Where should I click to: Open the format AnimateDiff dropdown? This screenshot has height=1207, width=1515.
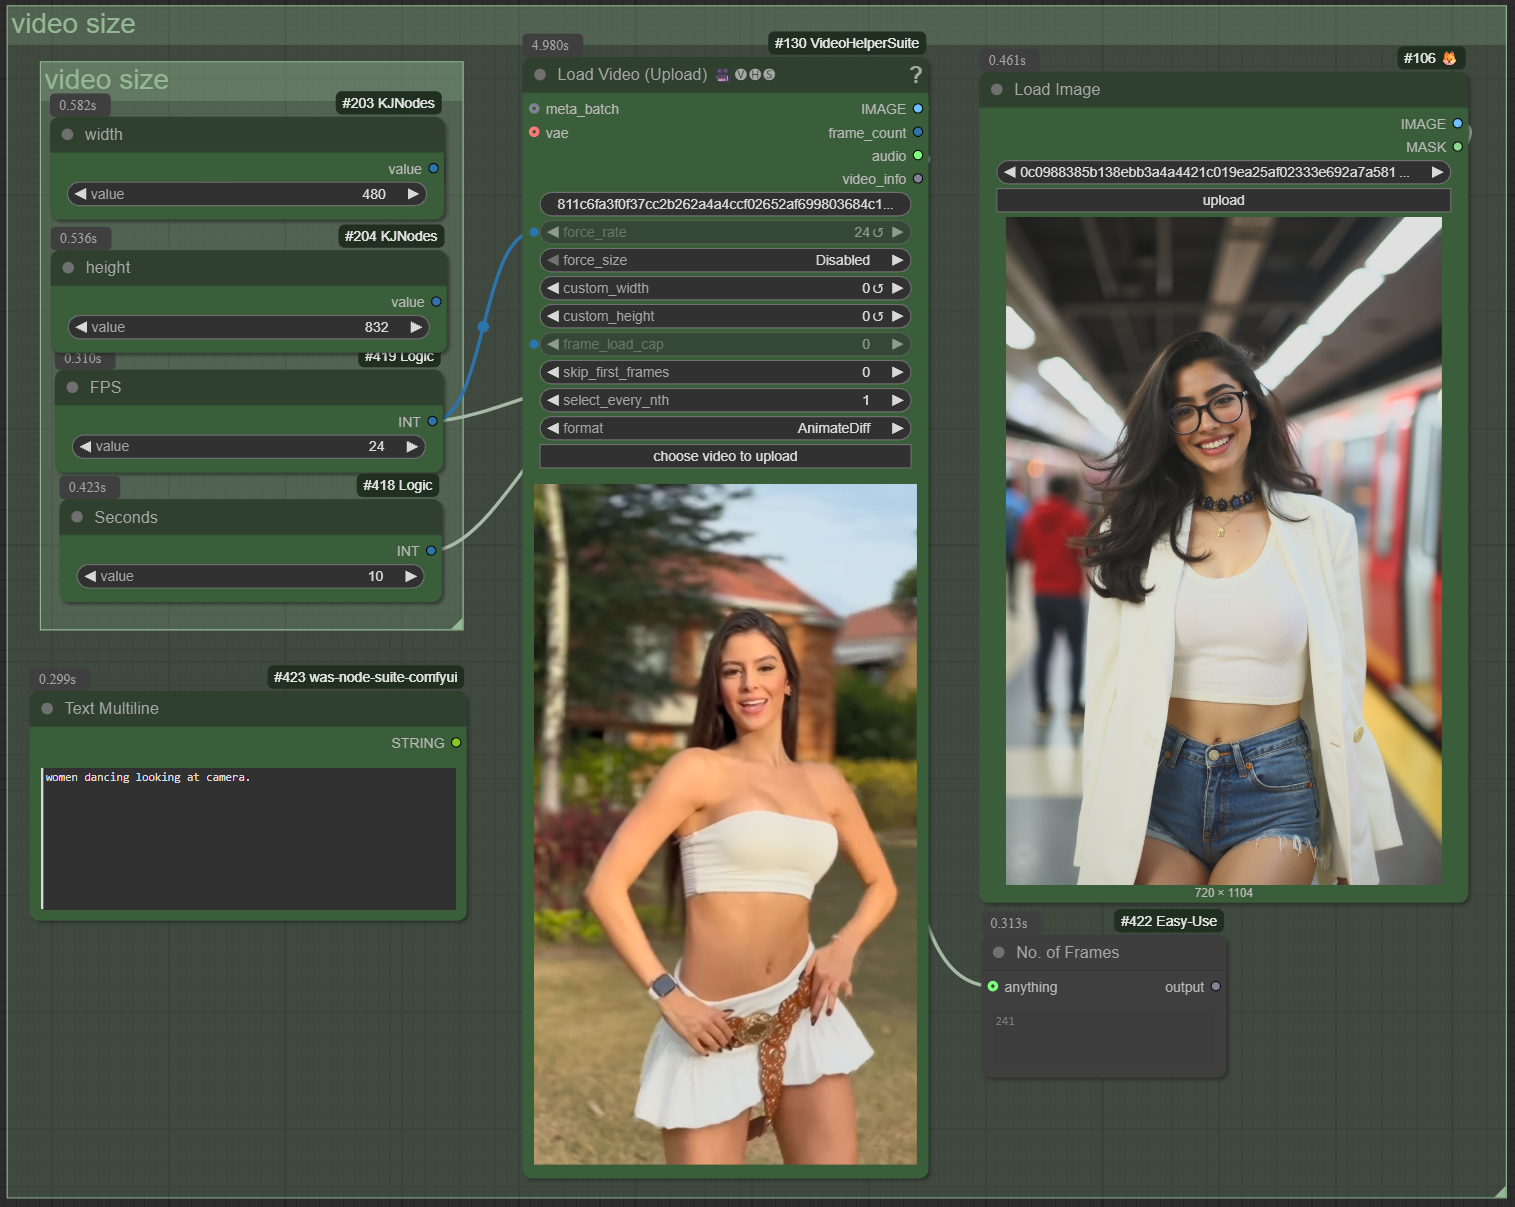coord(725,428)
